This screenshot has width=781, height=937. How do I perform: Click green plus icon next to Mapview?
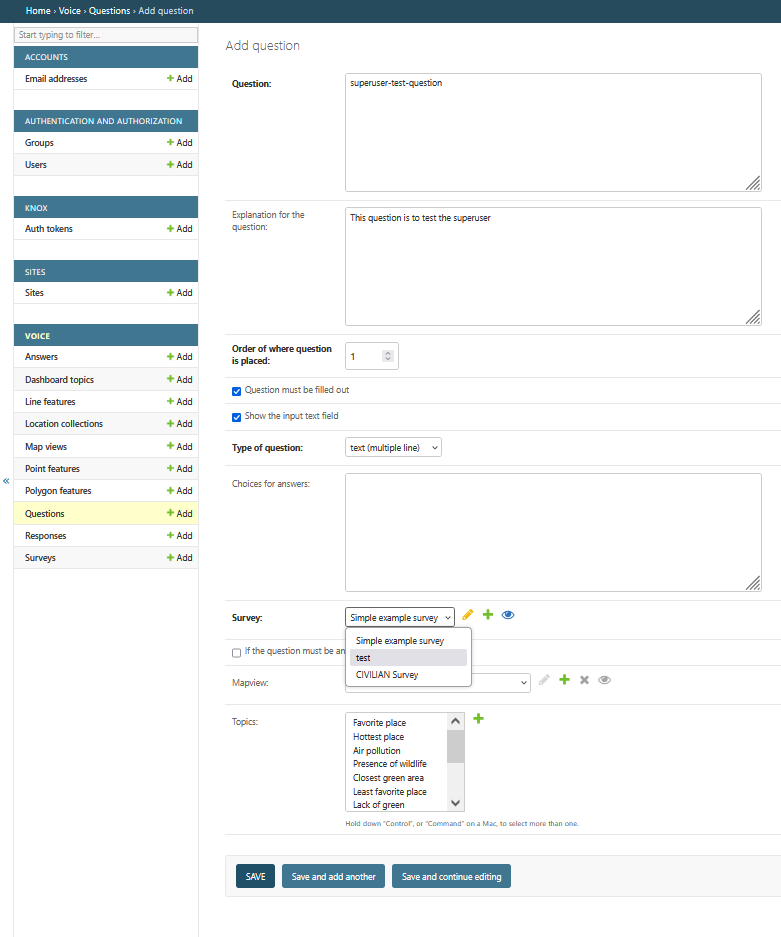coord(564,680)
